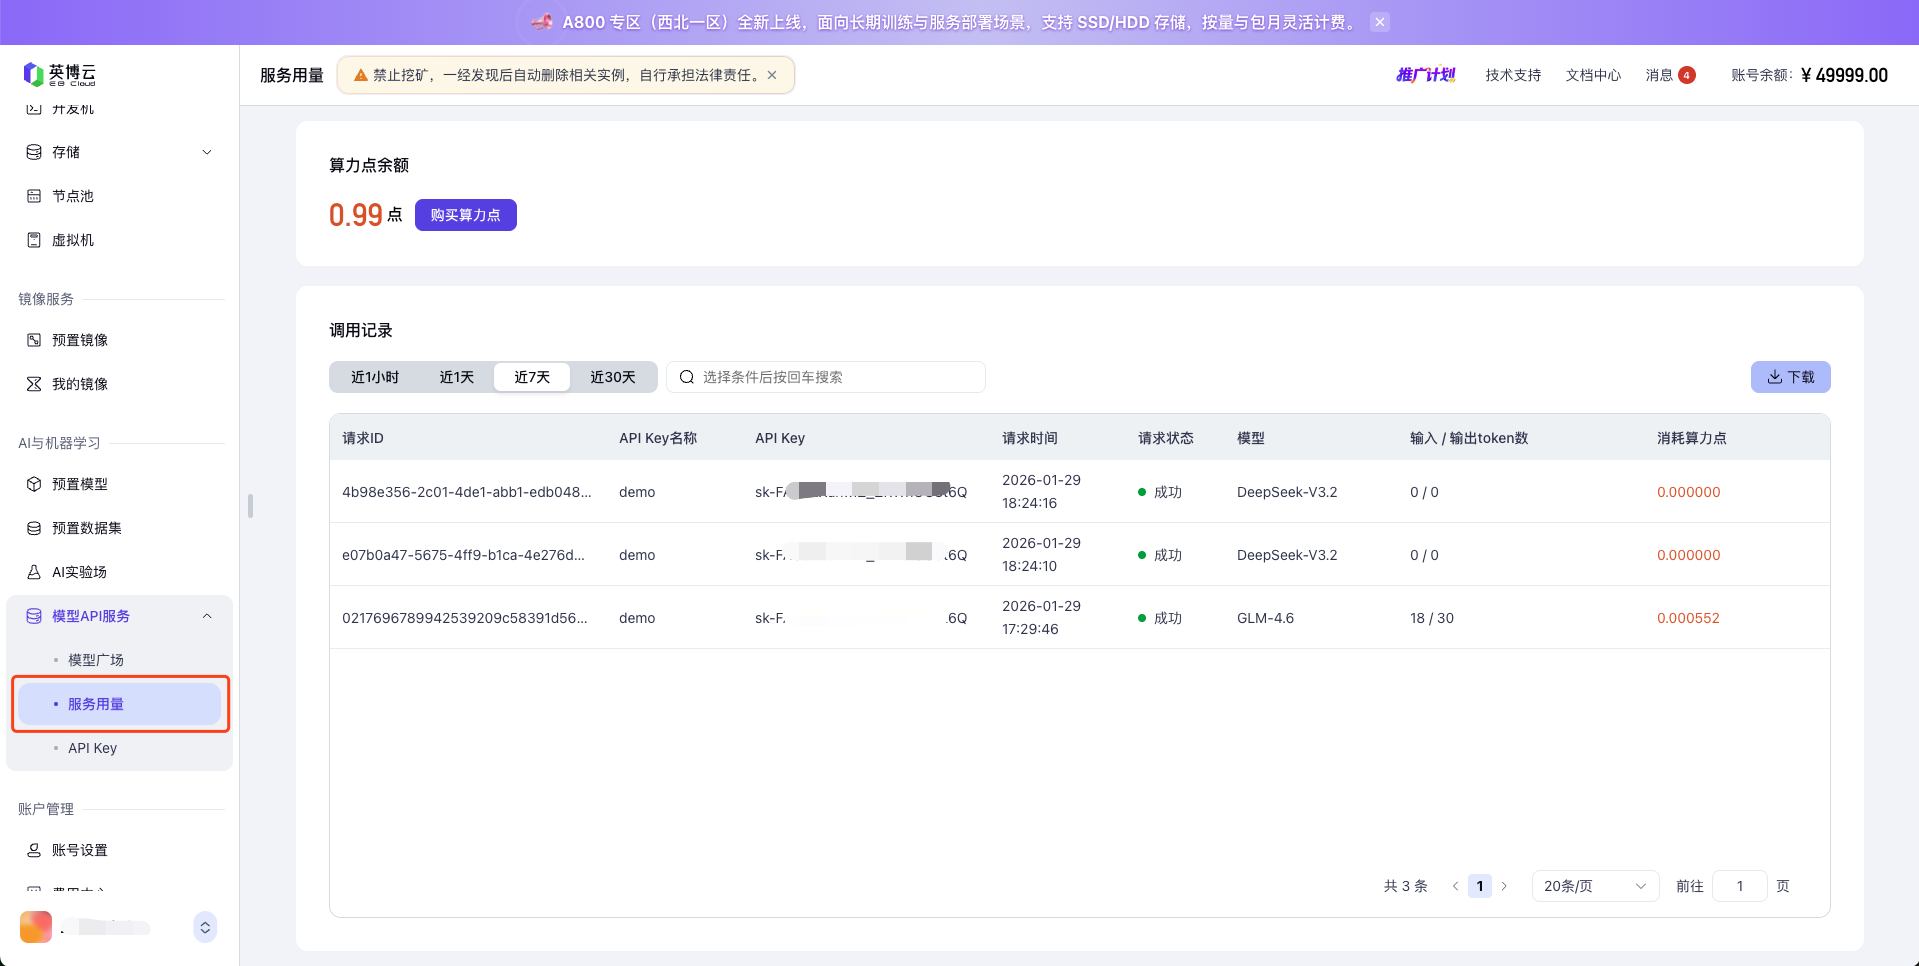Open 消息 notifications with red badge

pos(1669,75)
